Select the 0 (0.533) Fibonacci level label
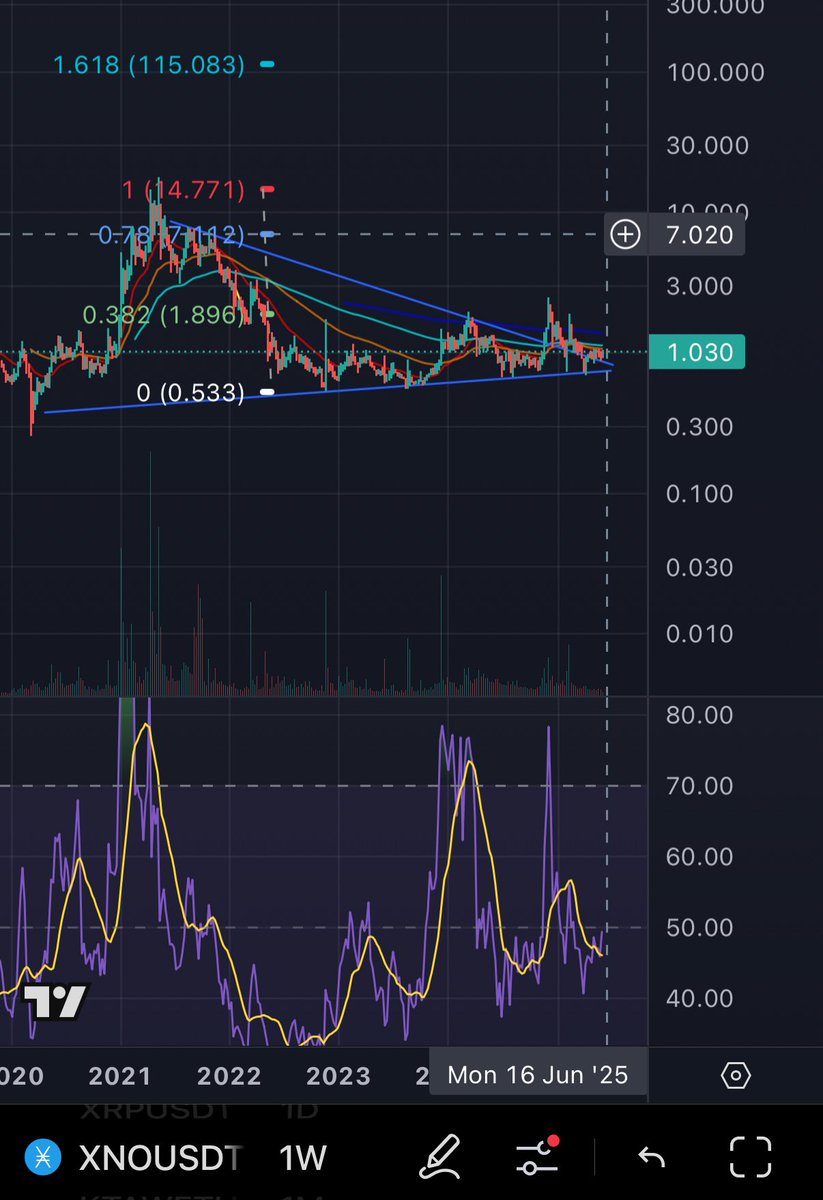The width and height of the screenshot is (823, 1200). (x=190, y=393)
